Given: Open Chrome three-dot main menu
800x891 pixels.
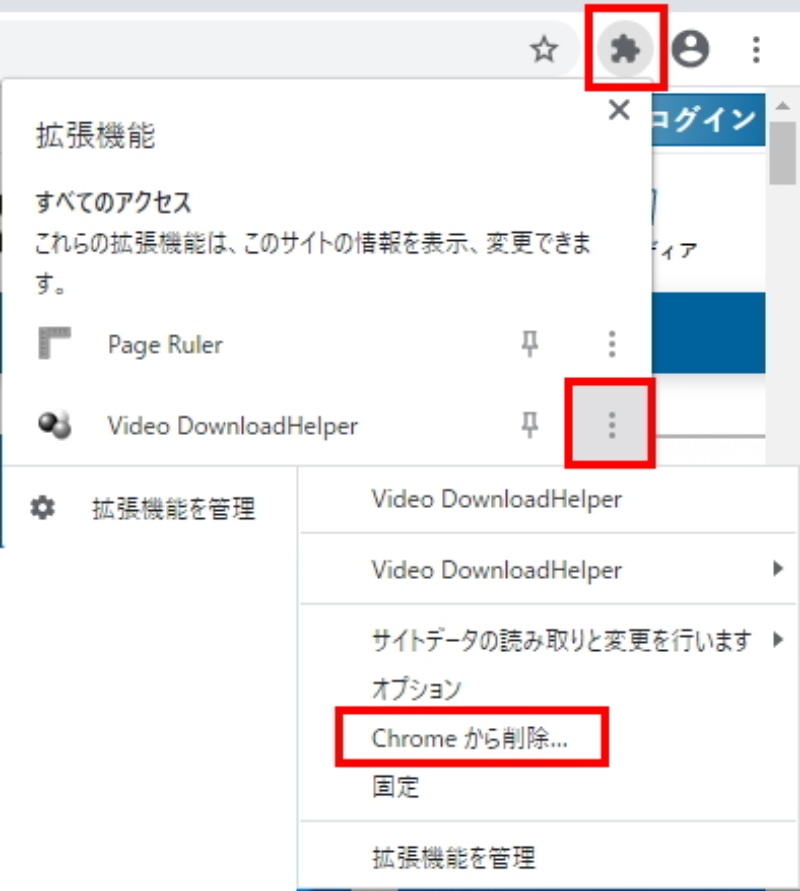Looking at the screenshot, I should click(756, 49).
